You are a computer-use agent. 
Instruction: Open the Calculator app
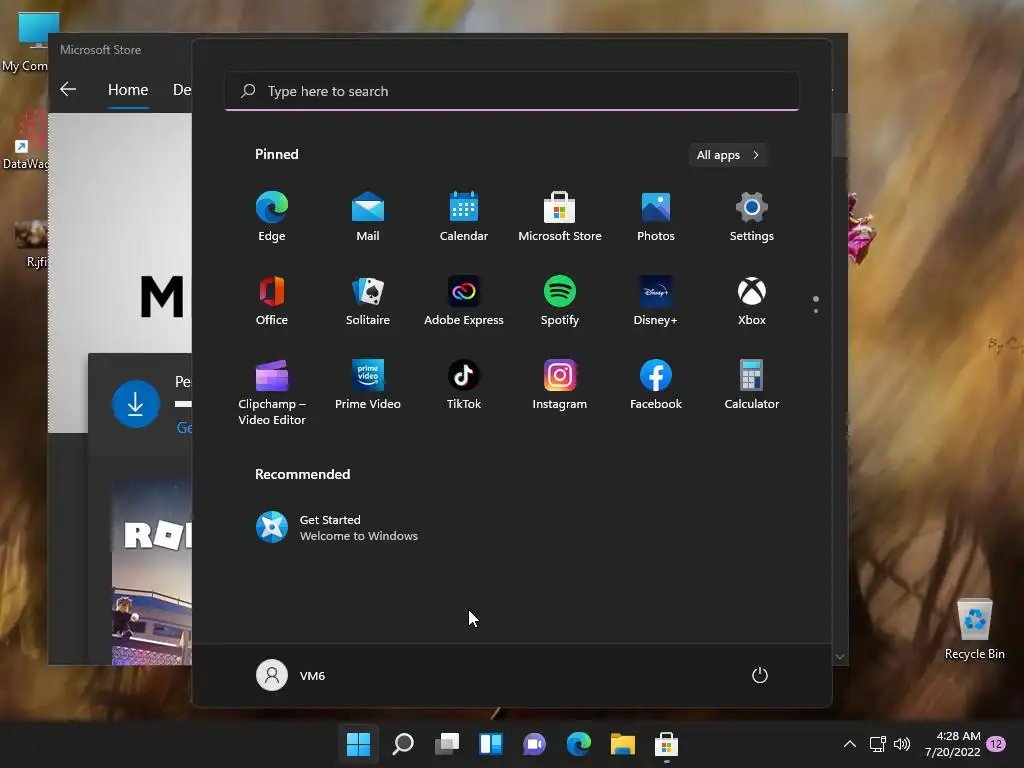point(752,385)
